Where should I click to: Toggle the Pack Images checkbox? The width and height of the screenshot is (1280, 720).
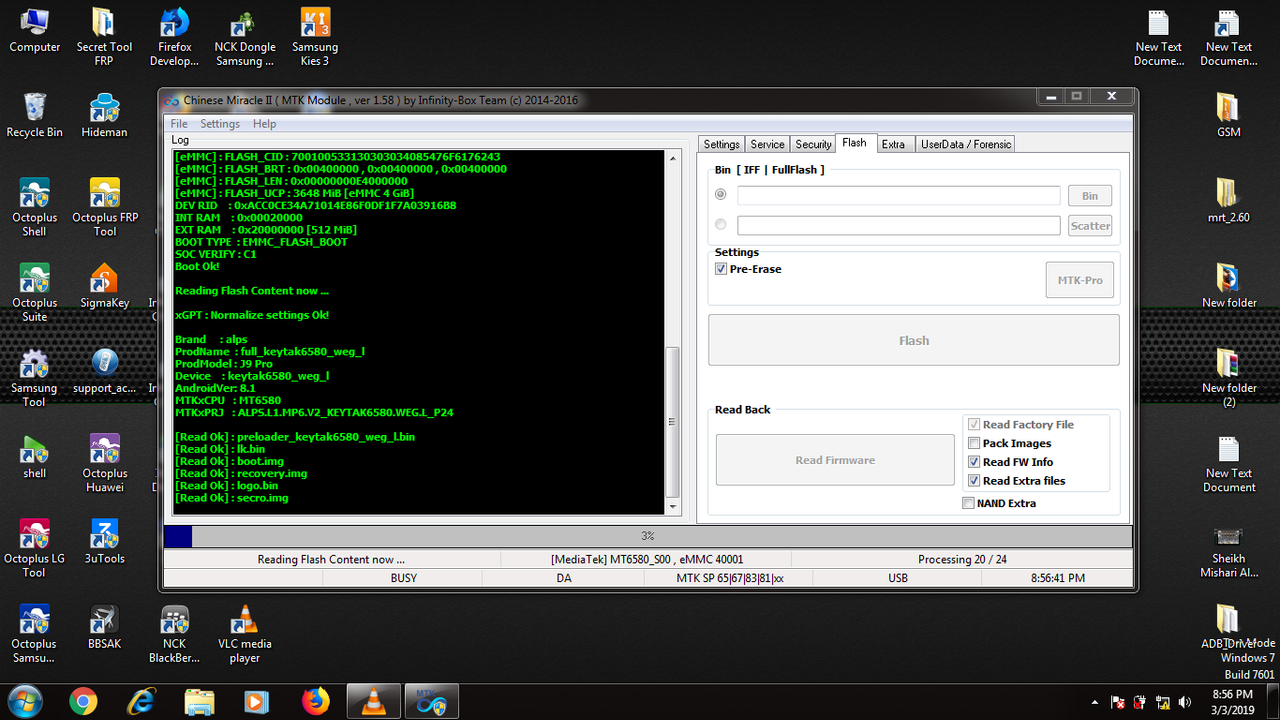(x=974, y=443)
